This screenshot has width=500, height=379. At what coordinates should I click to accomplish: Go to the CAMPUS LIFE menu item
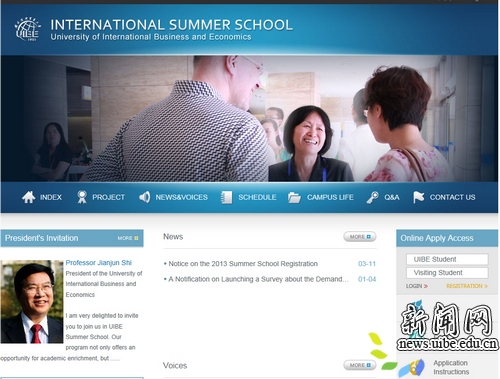click(x=330, y=197)
